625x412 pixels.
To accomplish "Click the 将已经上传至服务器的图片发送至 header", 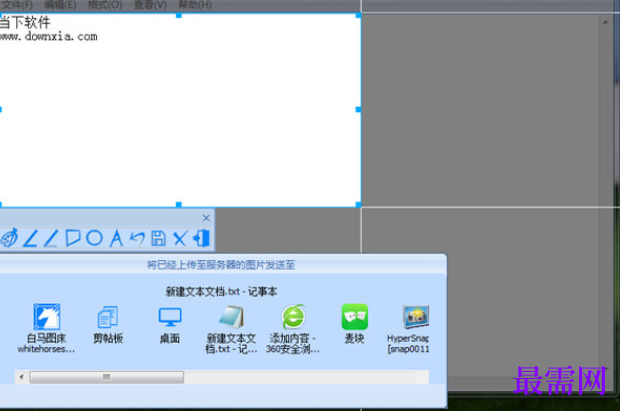I will pyautogui.click(x=221, y=265).
